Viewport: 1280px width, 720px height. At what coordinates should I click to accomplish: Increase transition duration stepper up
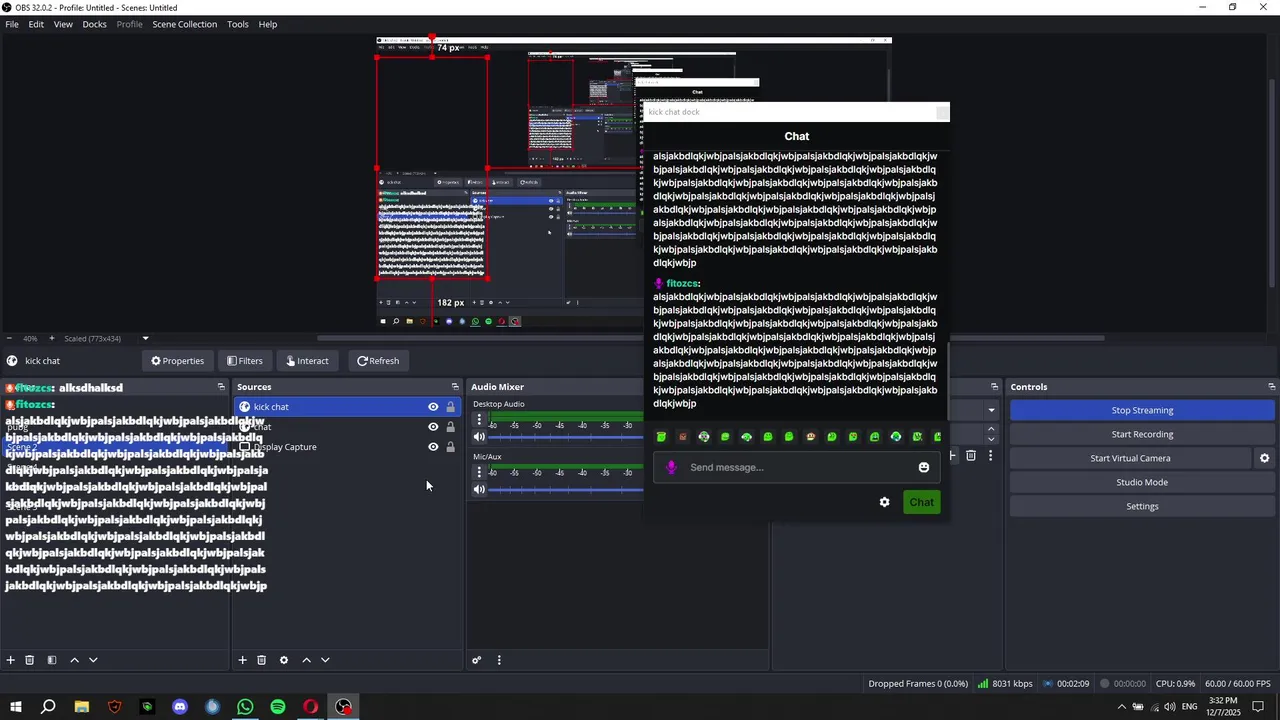(991, 429)
